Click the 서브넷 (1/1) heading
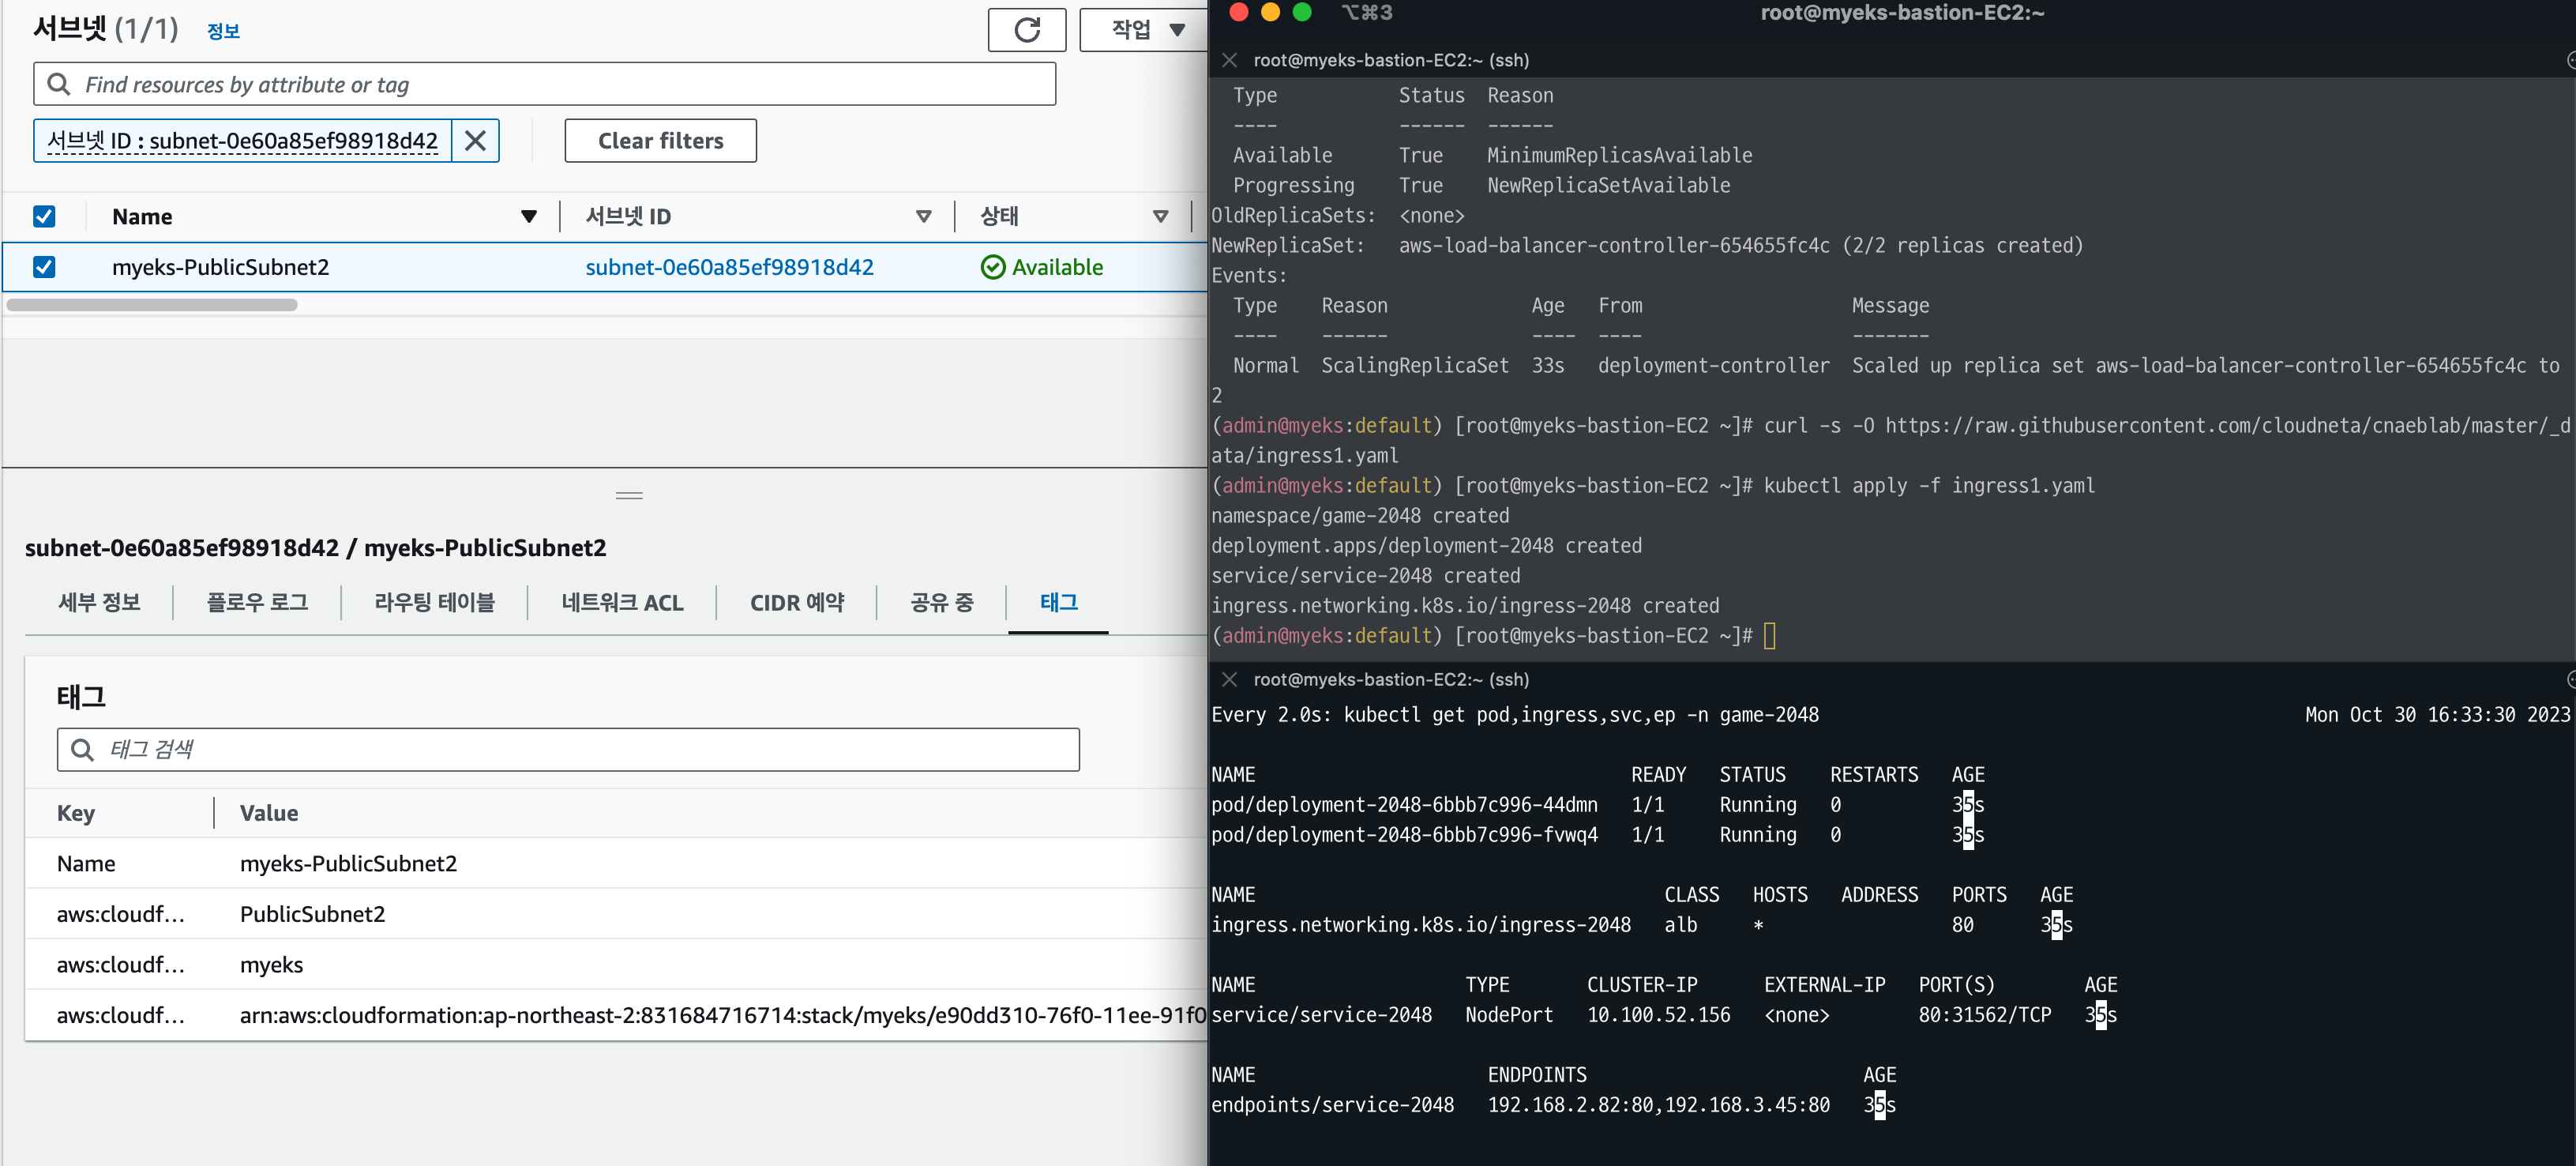Screen dimensions: 2576x1166 point(106,28)
